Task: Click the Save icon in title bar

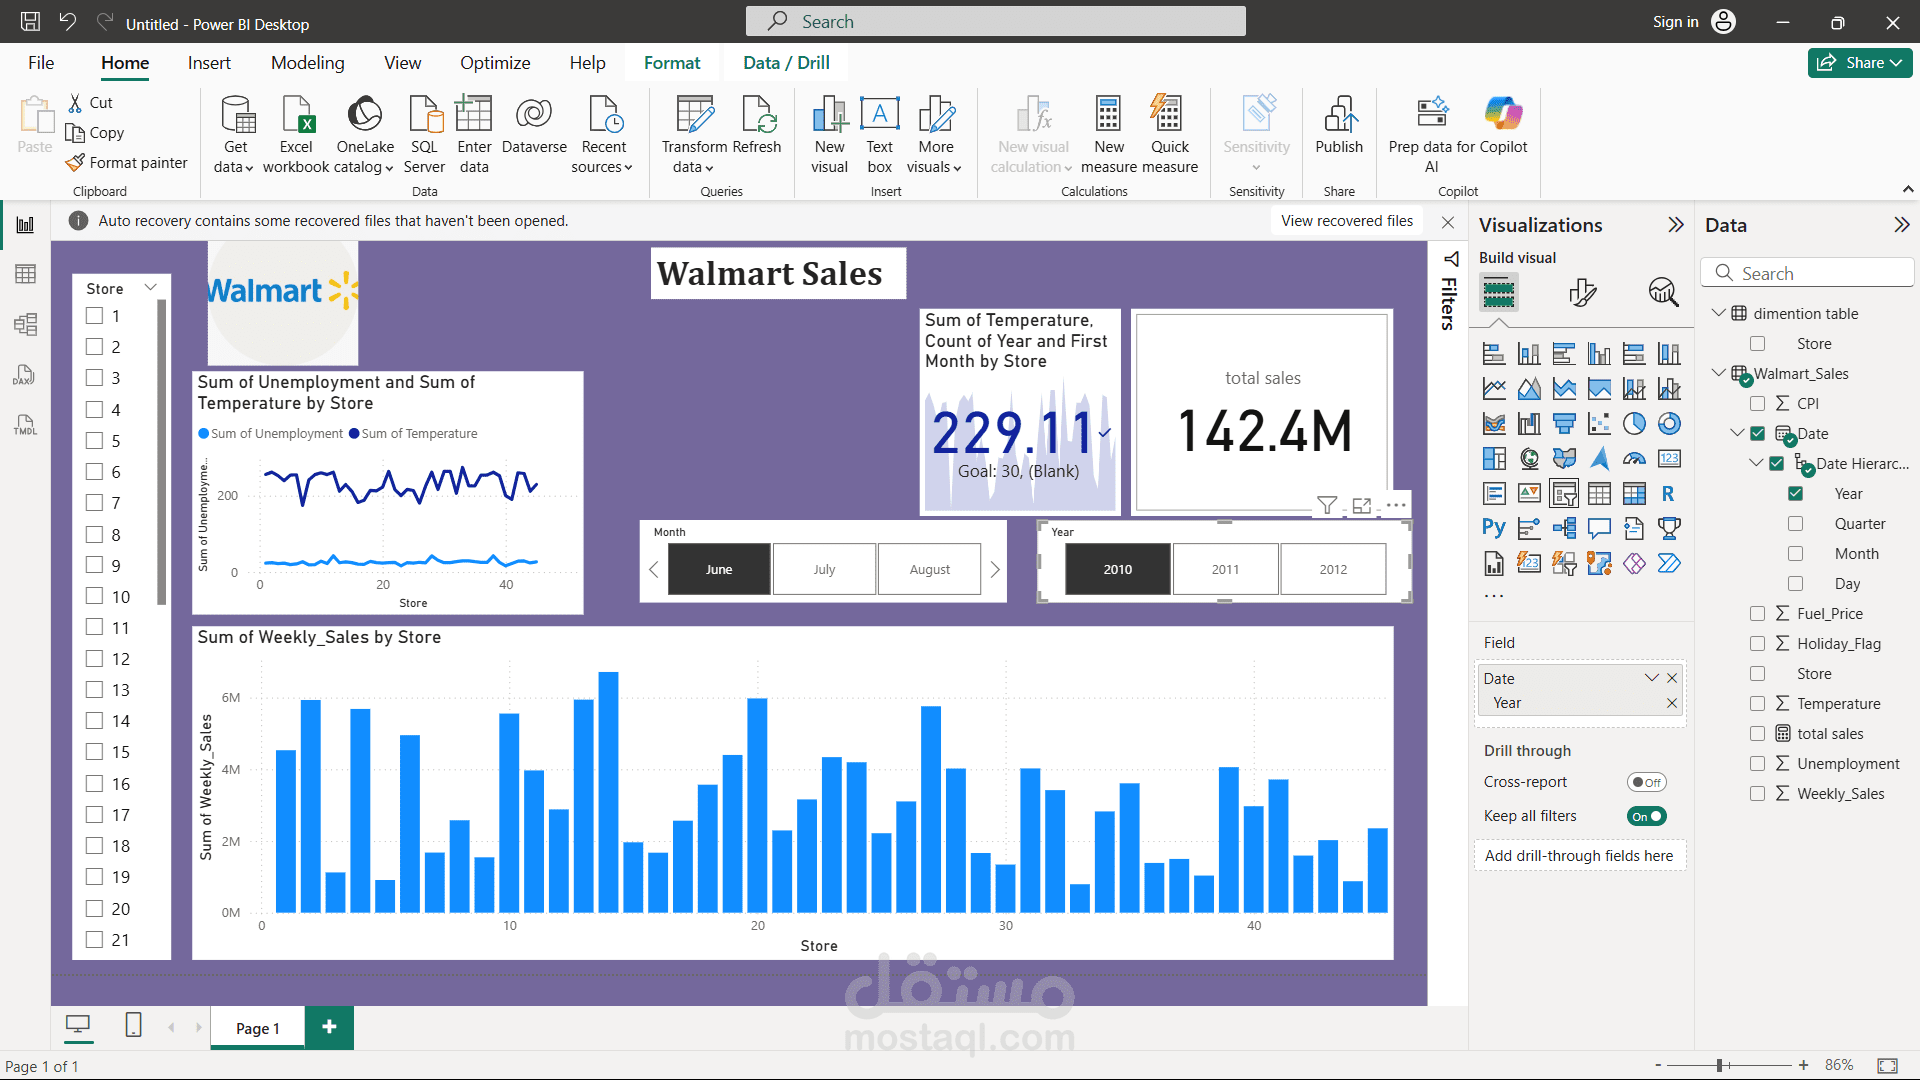Action: tap(30, 22)
